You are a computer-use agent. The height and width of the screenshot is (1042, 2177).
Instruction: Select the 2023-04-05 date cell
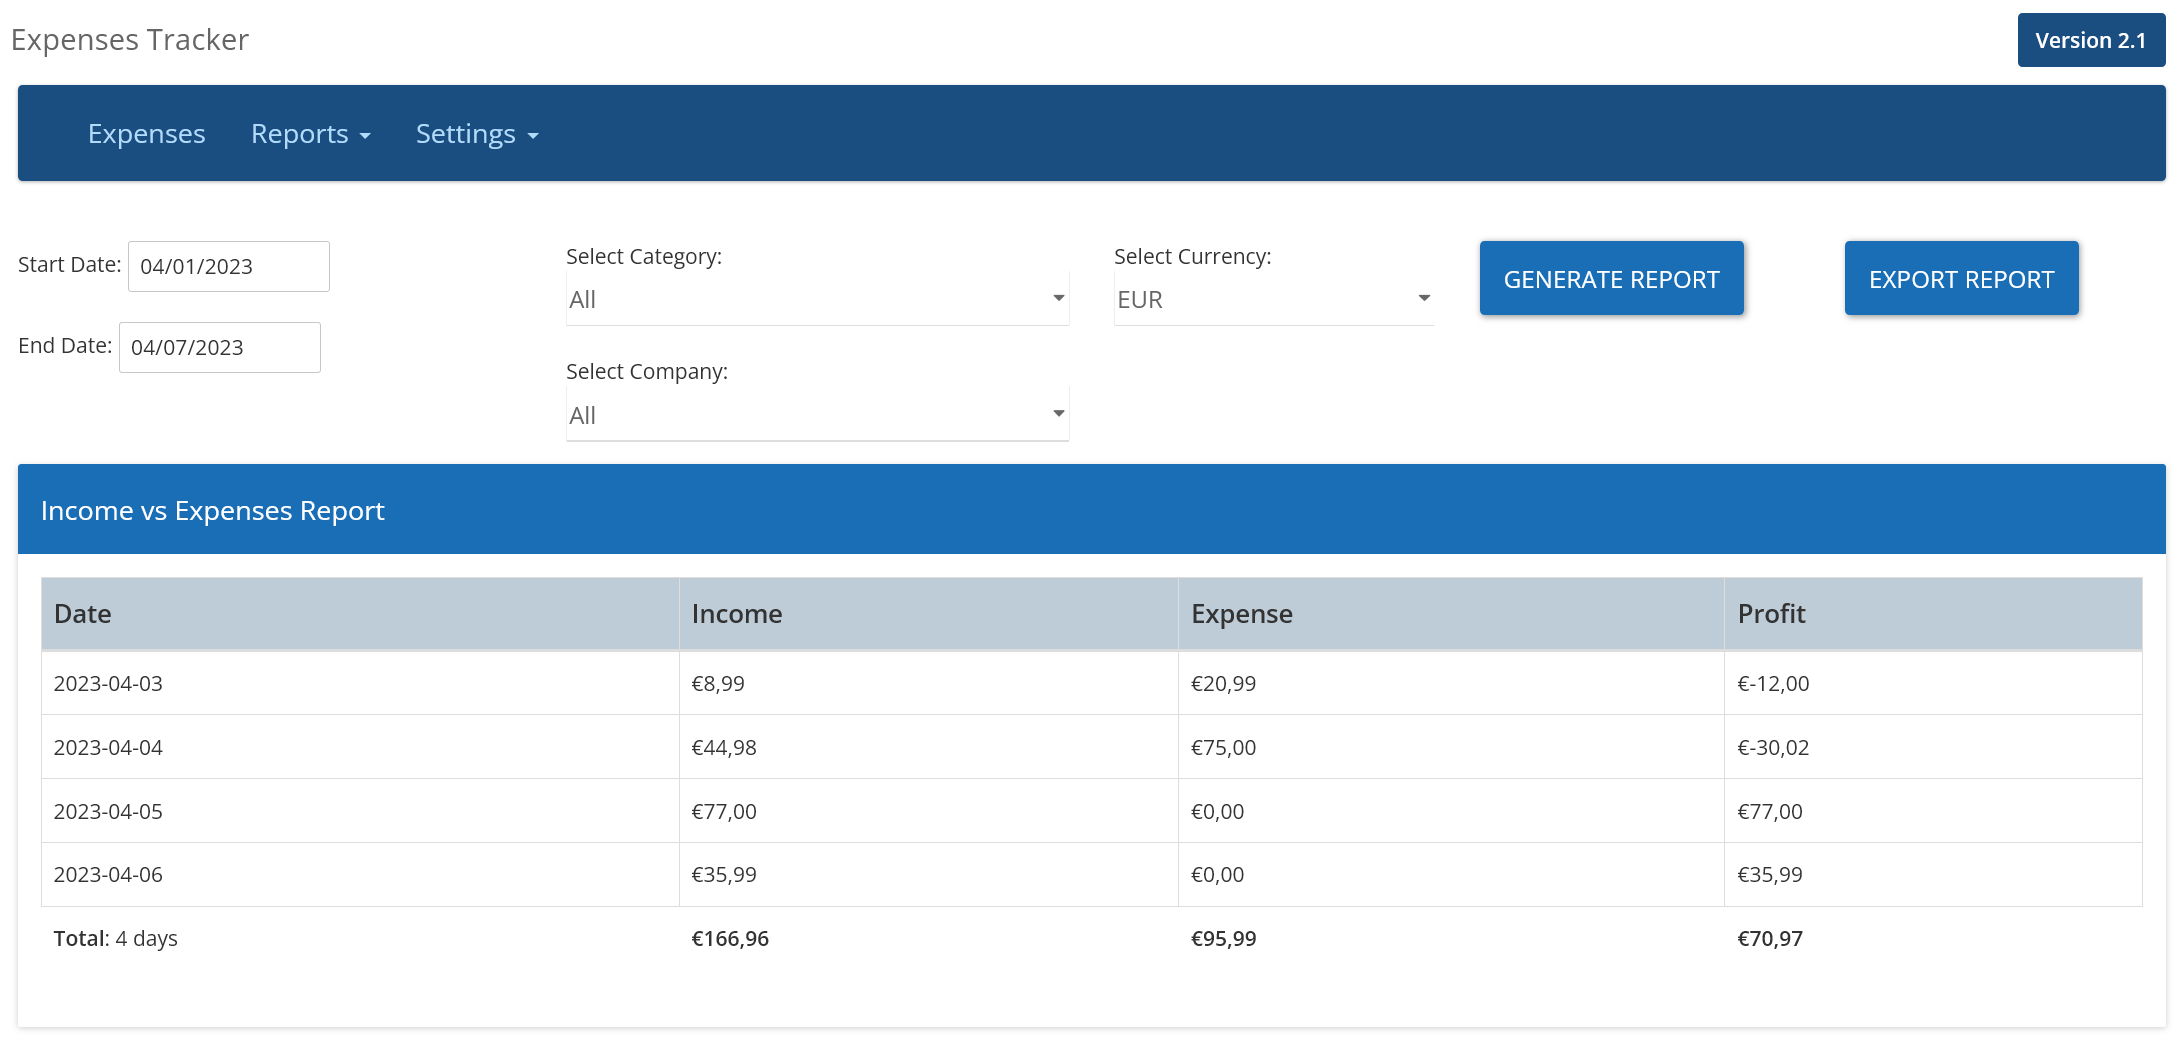[x=108, y=812]
